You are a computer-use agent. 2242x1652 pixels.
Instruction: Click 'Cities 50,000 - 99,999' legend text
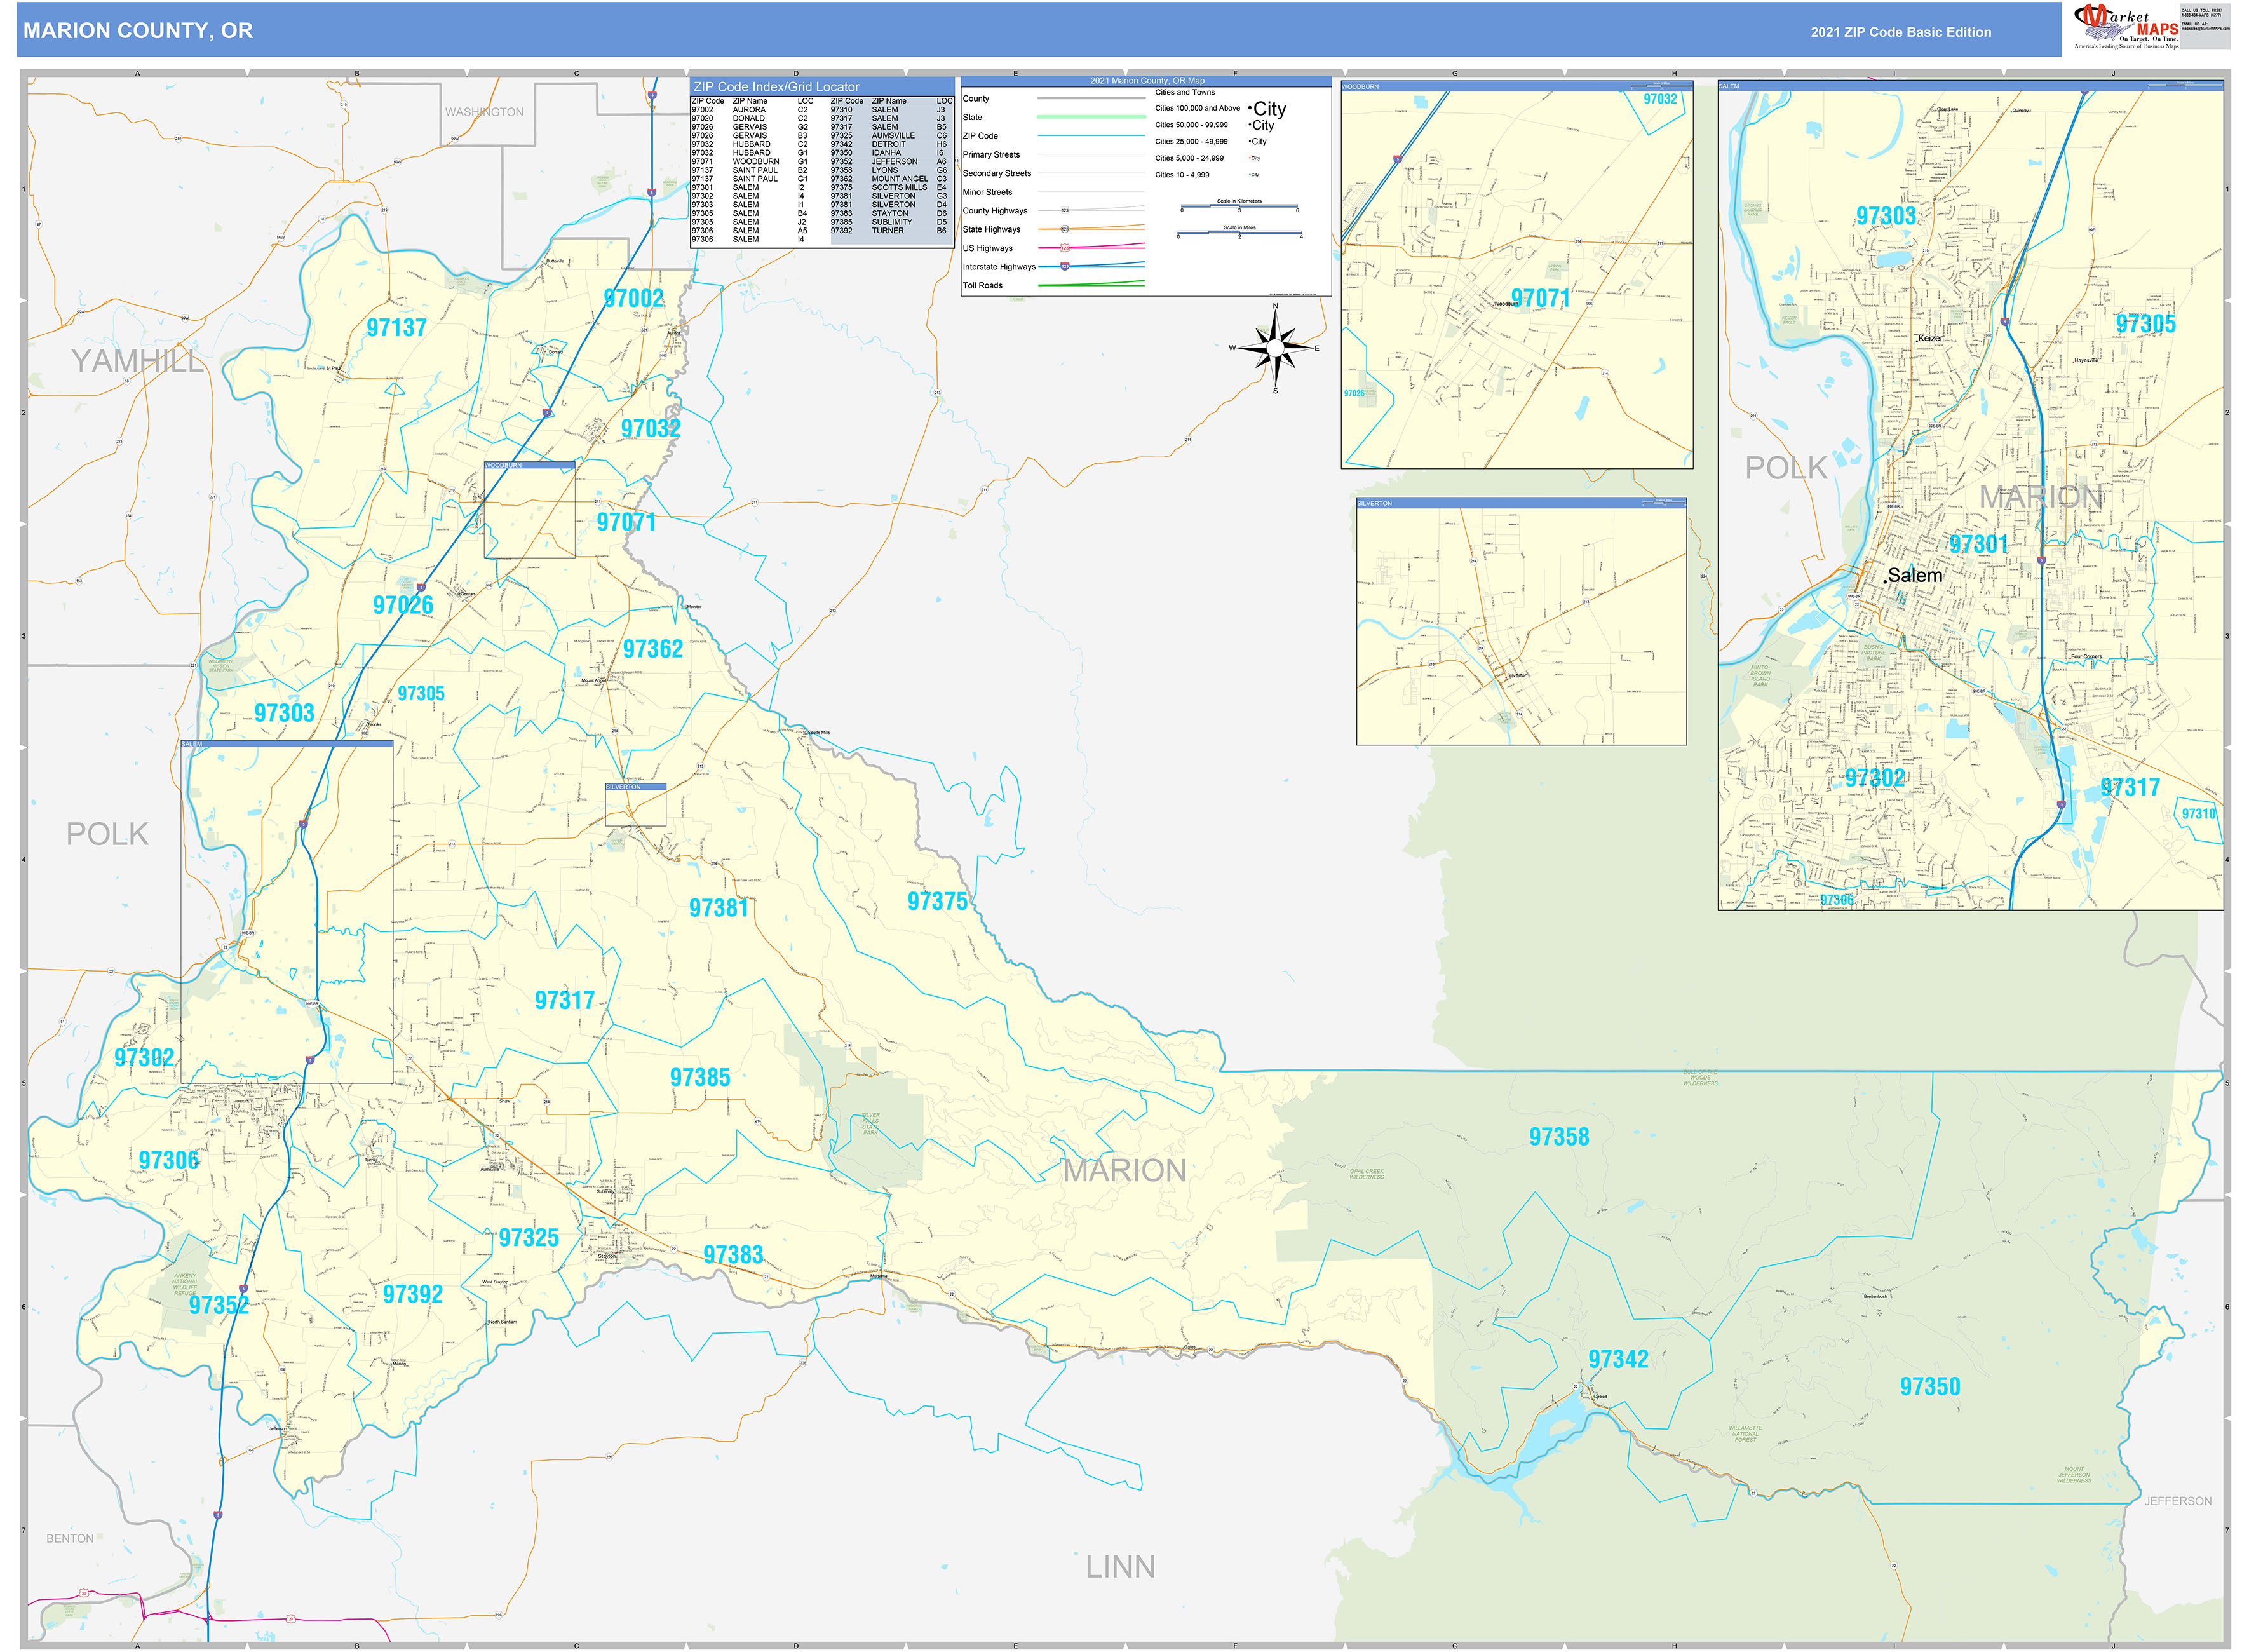(1191, 125)
